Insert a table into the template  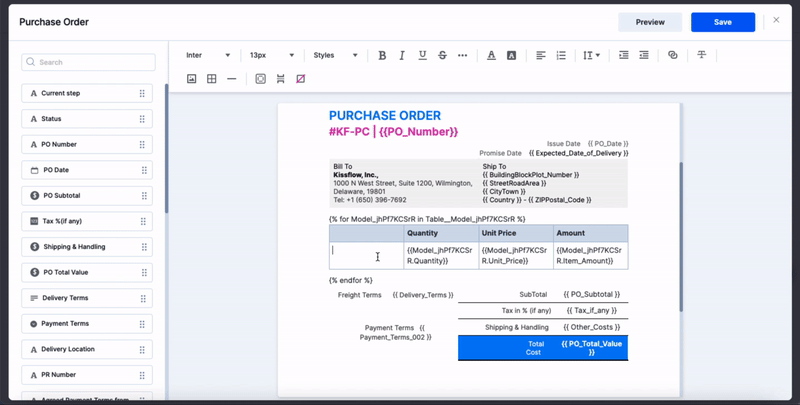211,79
